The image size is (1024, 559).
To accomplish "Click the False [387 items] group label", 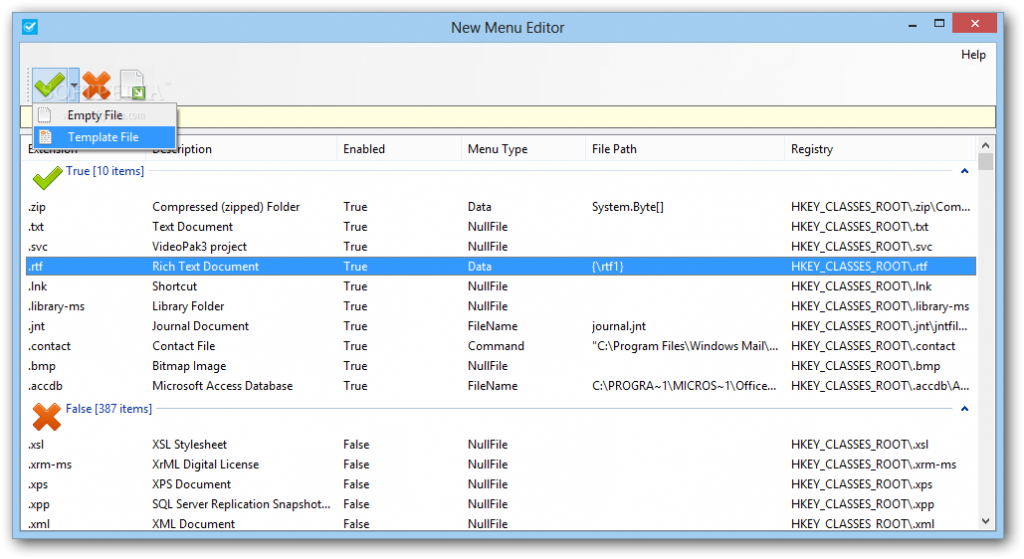I will (108, 409).
